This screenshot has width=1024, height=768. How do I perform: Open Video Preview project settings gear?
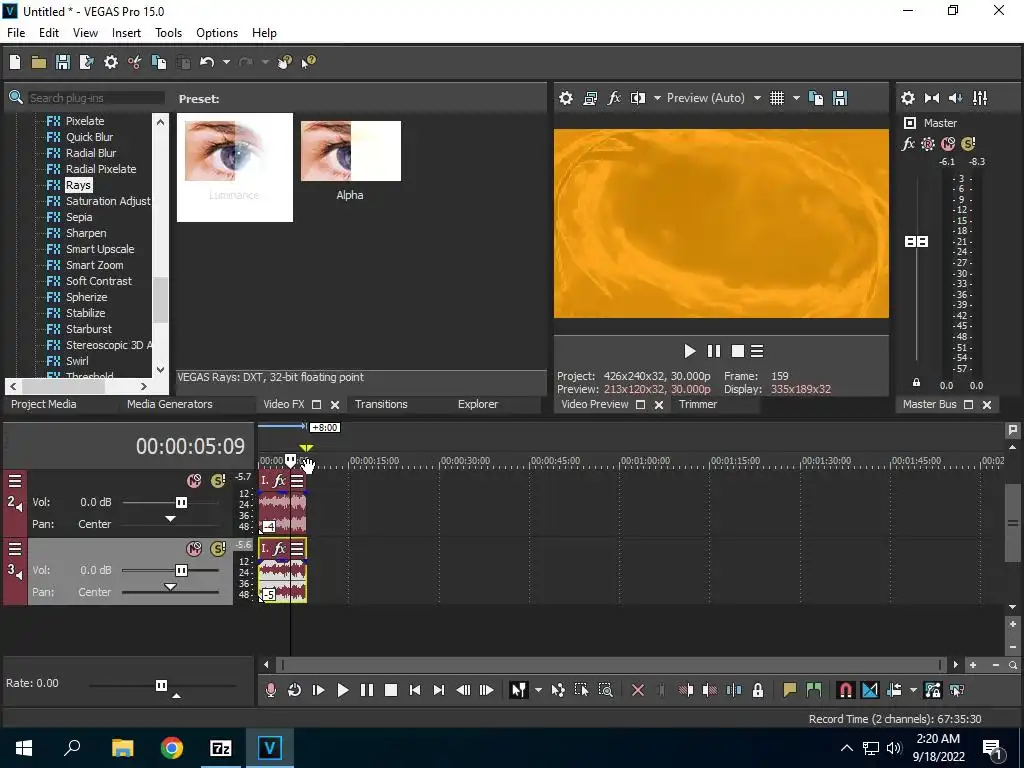pyautogui.click(x=566, y=98)
